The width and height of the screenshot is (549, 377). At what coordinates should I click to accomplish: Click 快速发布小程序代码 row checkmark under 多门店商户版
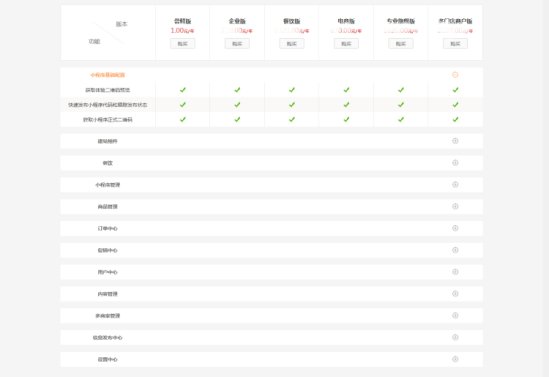point(455,105)
